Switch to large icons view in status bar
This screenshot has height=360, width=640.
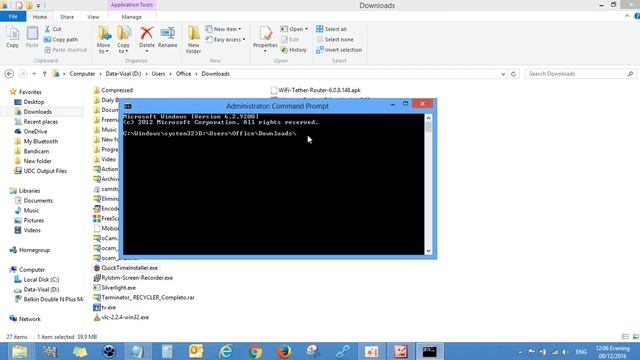tap(635, 337)
